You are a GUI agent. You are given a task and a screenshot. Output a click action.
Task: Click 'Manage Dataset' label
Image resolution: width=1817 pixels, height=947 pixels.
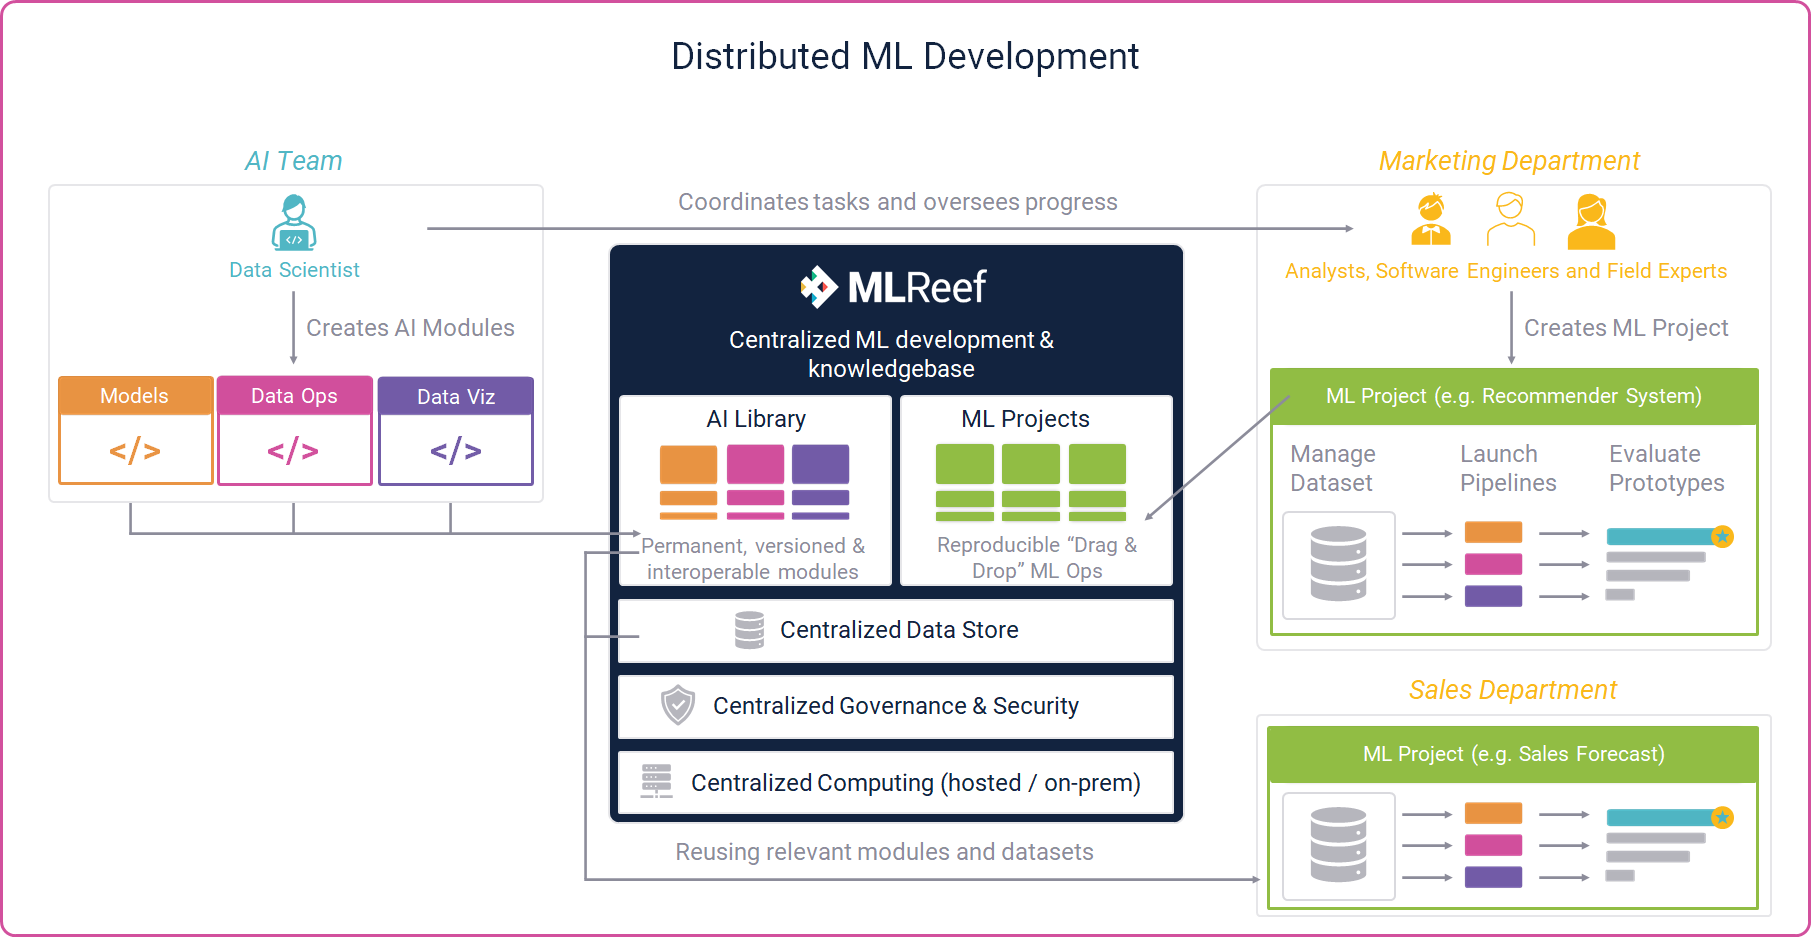pos(1333,468)
